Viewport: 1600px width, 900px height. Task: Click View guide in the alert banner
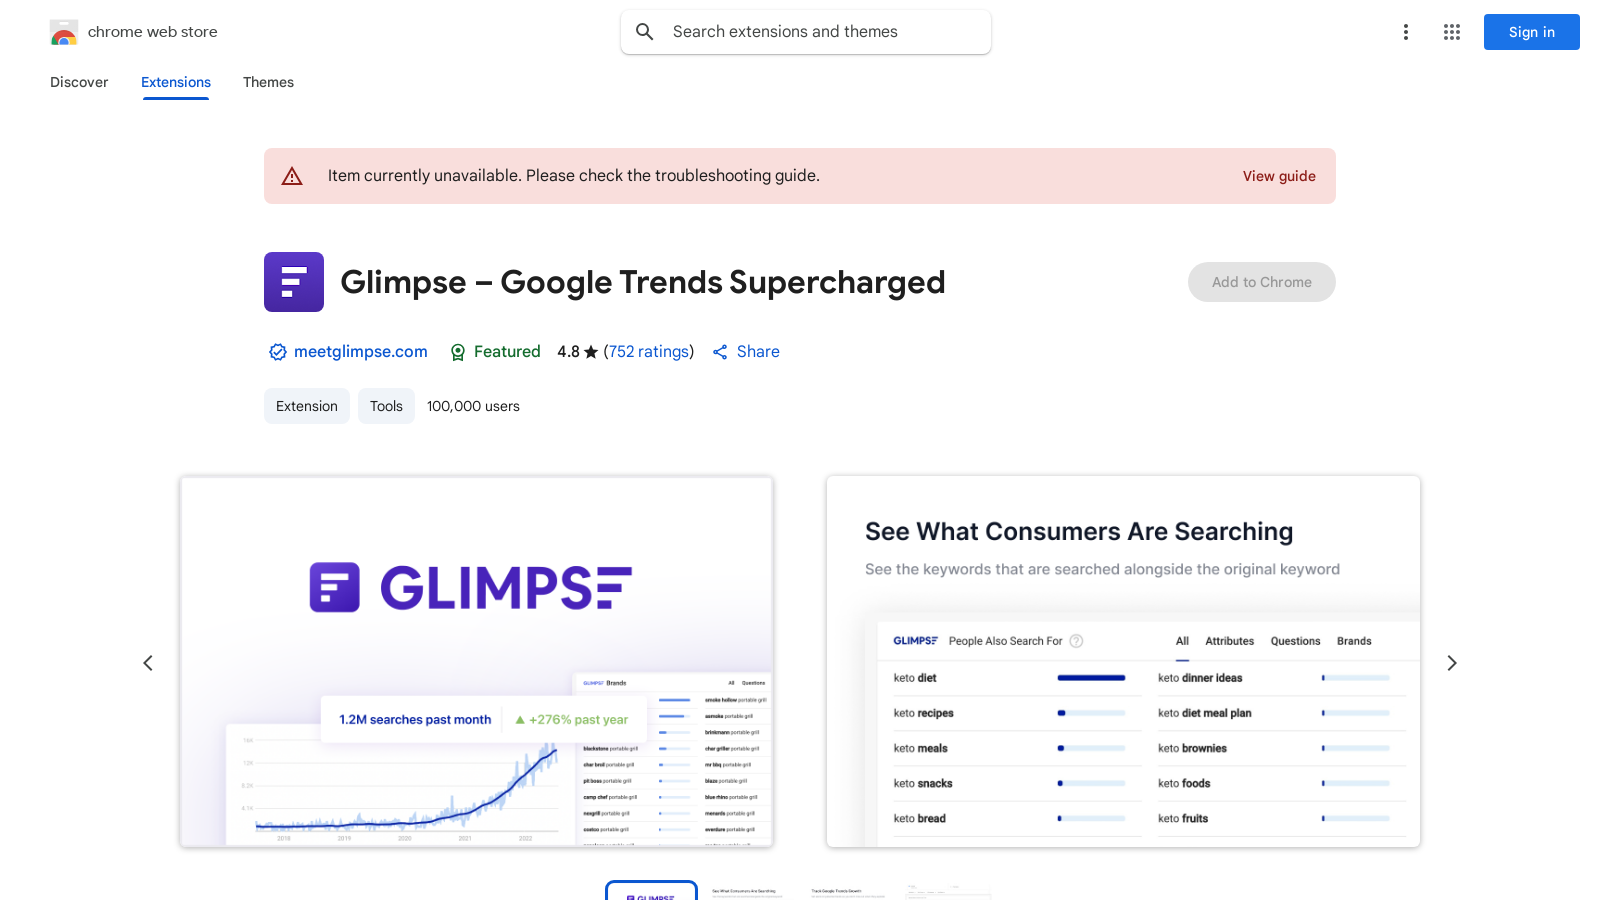click(1279, 176)
